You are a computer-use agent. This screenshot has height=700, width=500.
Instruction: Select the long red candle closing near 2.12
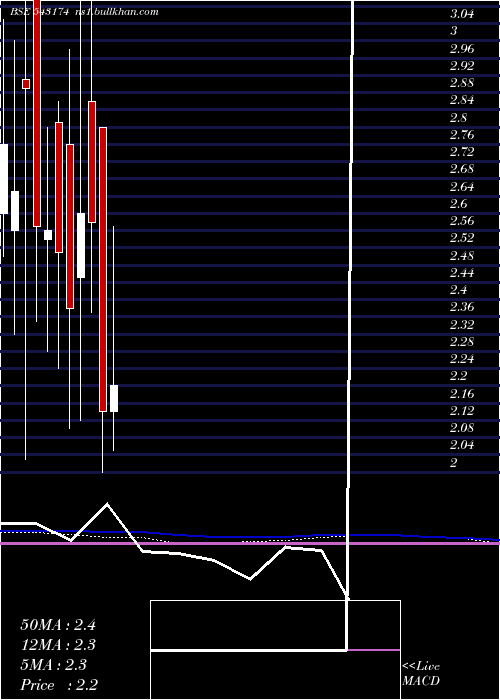[103, 269]
